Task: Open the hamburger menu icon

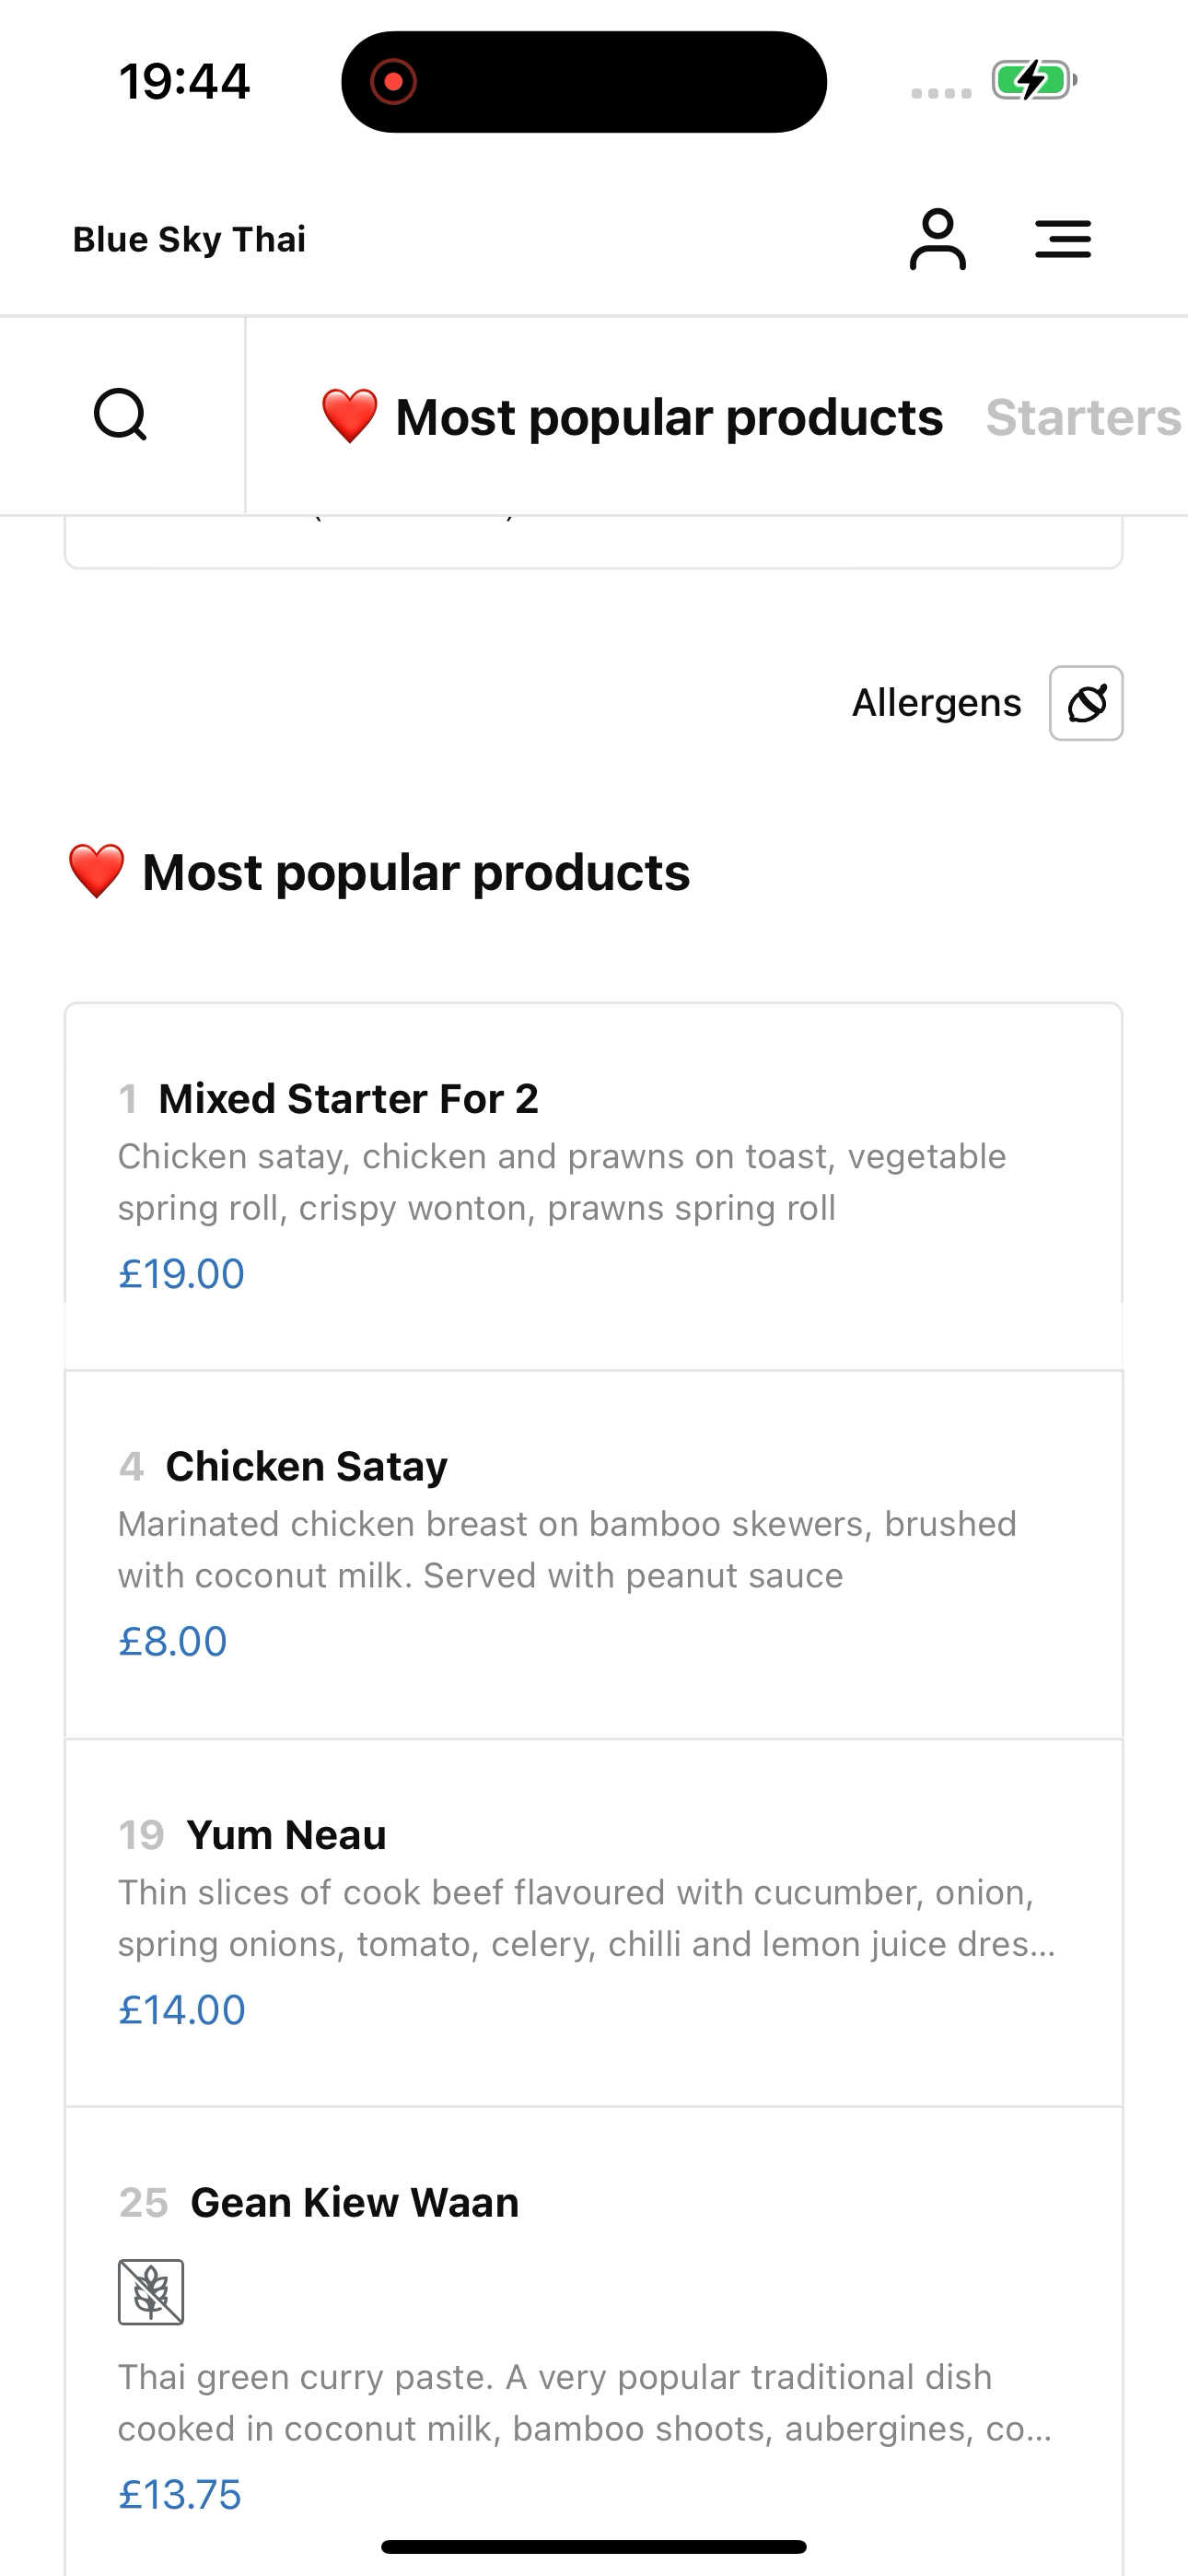Action: point(1063,239)
